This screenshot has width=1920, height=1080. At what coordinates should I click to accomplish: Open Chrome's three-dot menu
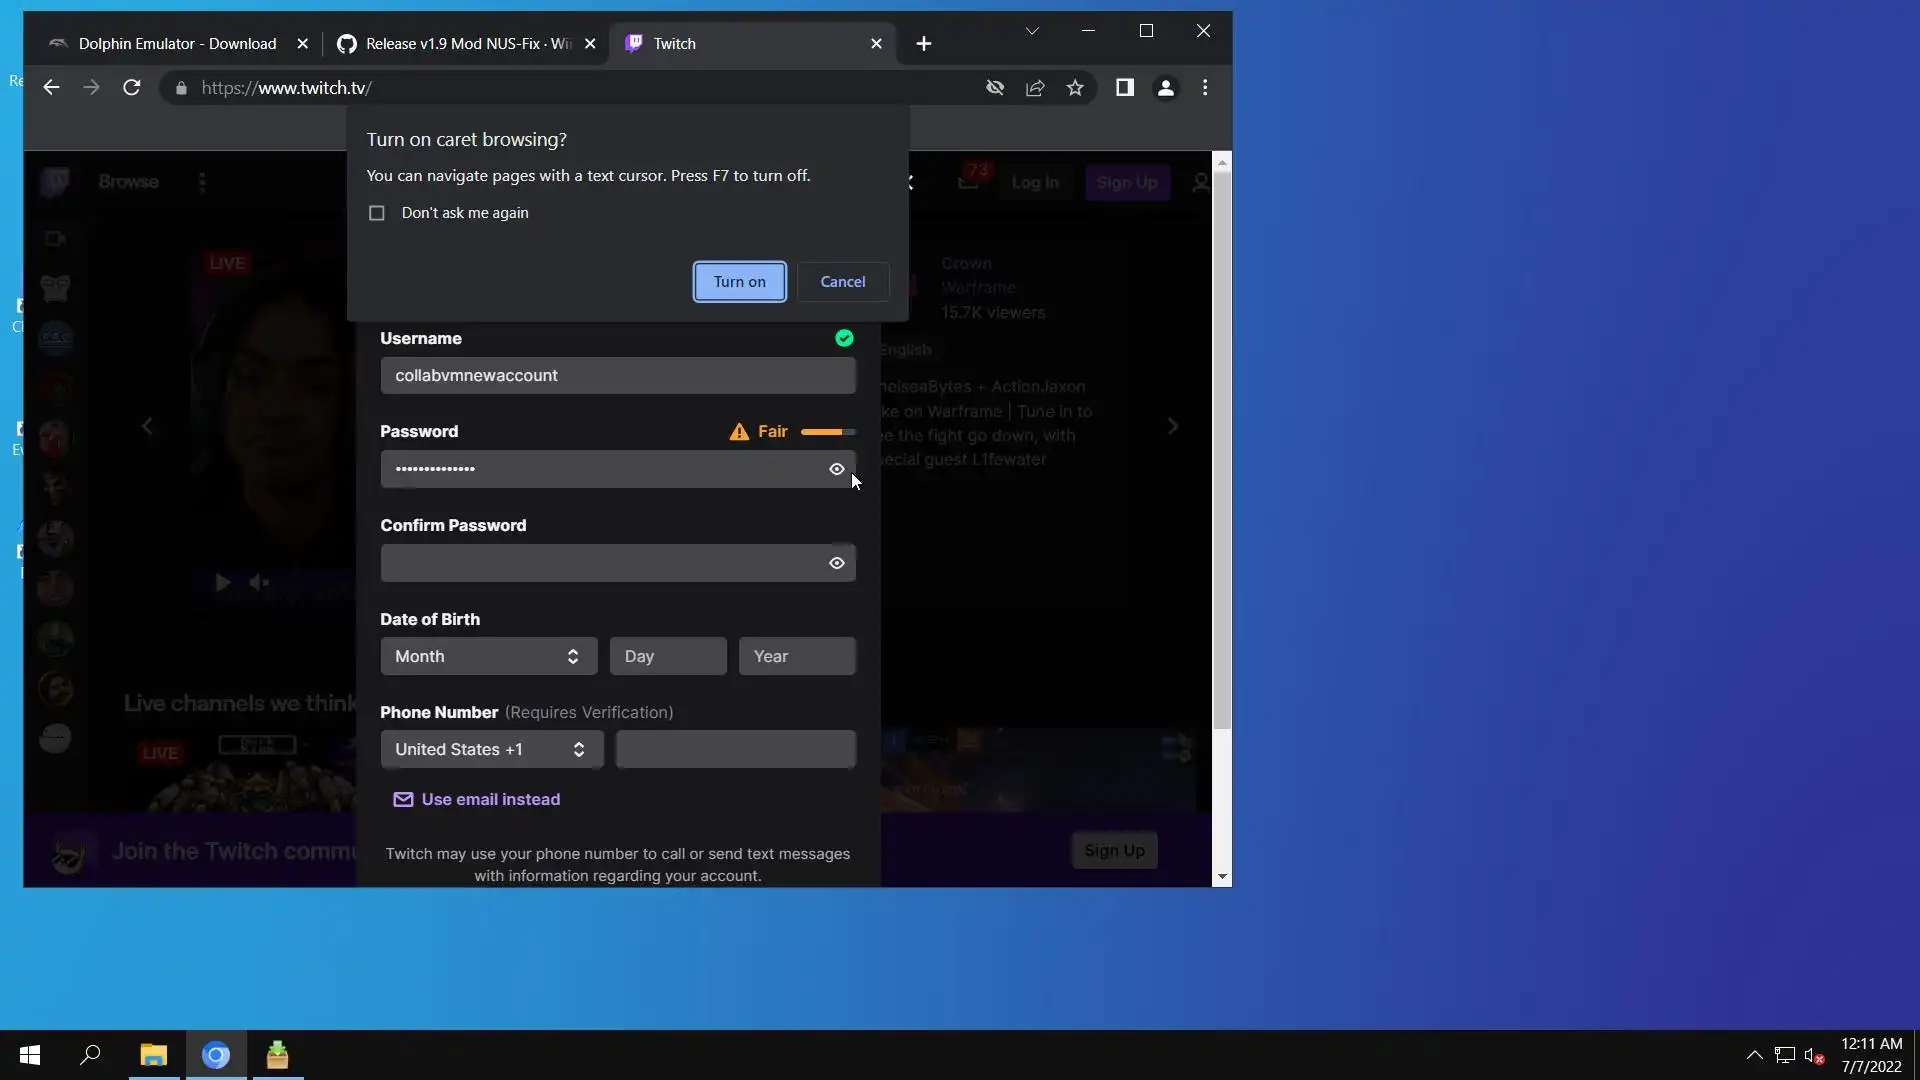[x=1205, y=88]
